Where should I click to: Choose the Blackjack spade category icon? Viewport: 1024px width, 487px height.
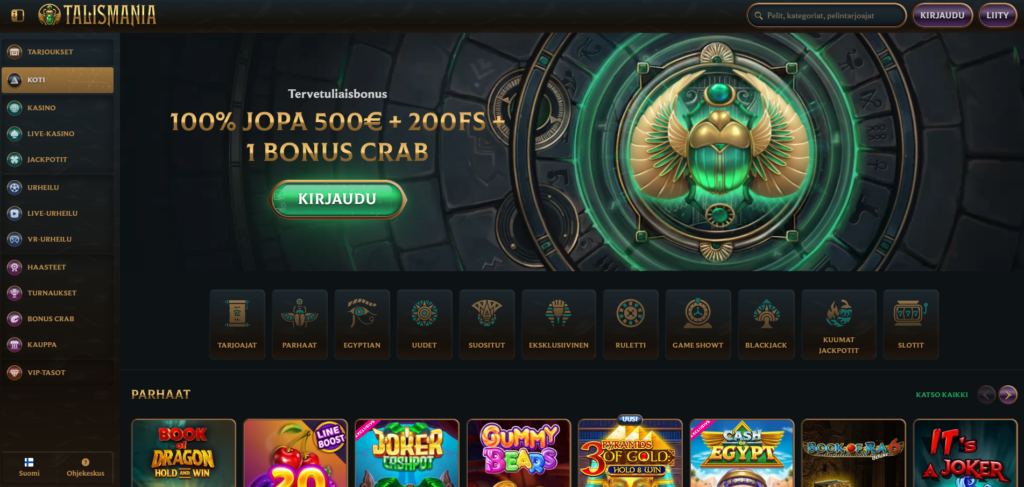pos(766,324)
